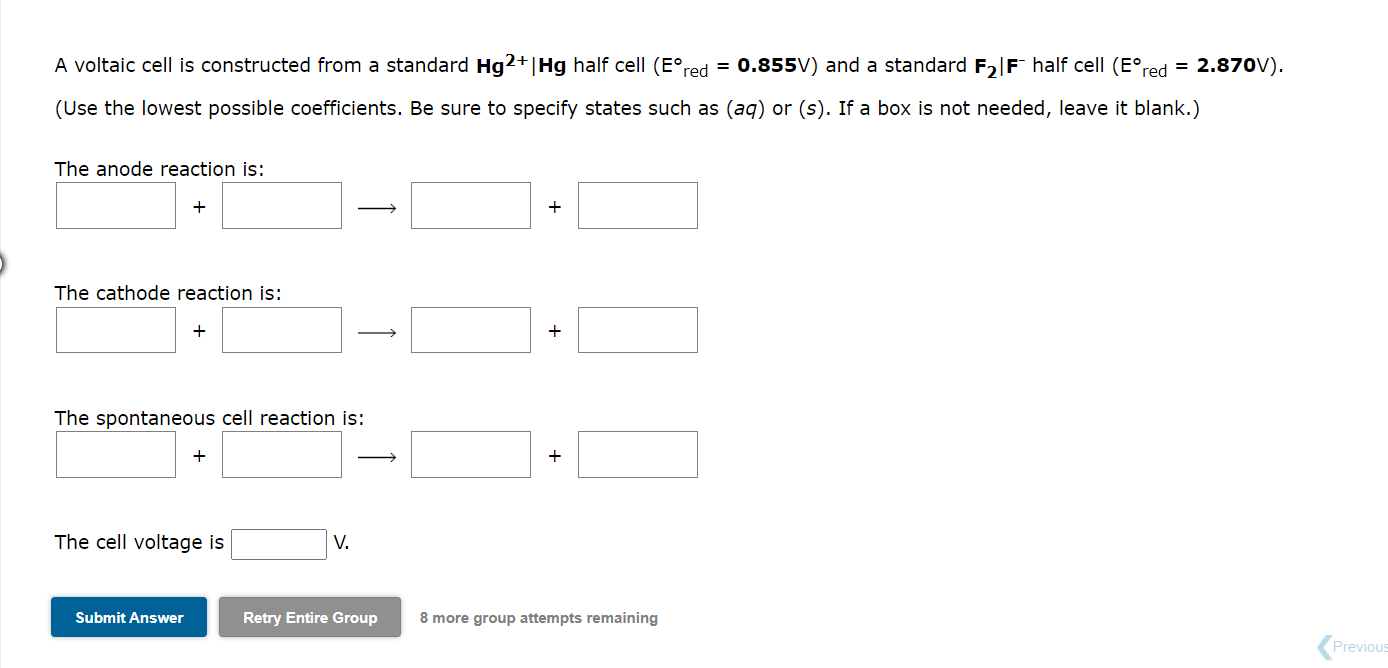Select the second anode reaction reactant box
Screen dimensions: 1388x668
[282, 206]
